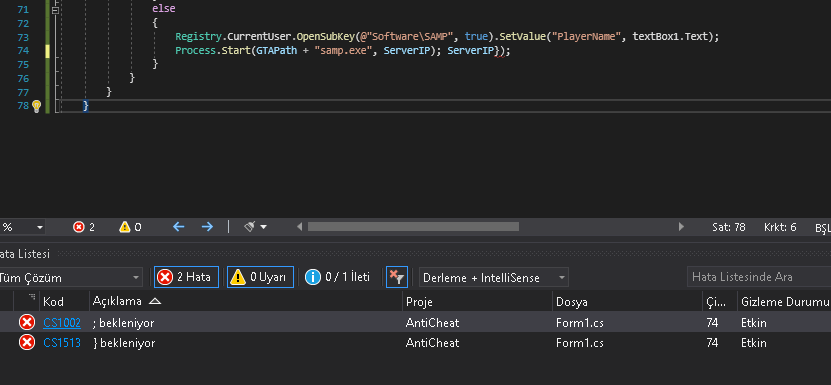Image resolution: width=831 pixels, height=385 pixels.
Task: Toggle the '0 Uyarı' warnings filter button
Action: click(x=260, y=277)
